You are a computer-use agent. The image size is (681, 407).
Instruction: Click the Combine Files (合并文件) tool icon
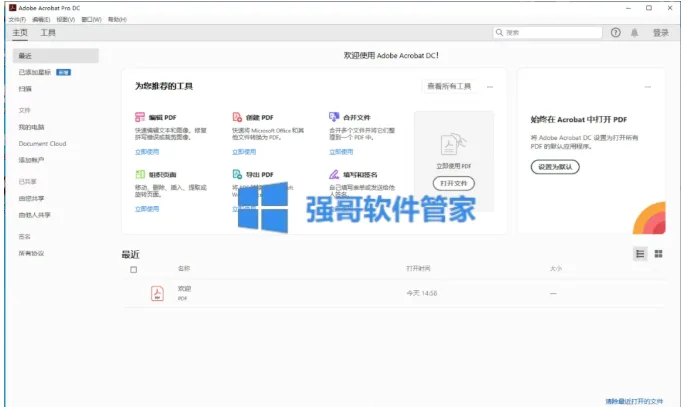pyautogui.click(x=334, y=117)
